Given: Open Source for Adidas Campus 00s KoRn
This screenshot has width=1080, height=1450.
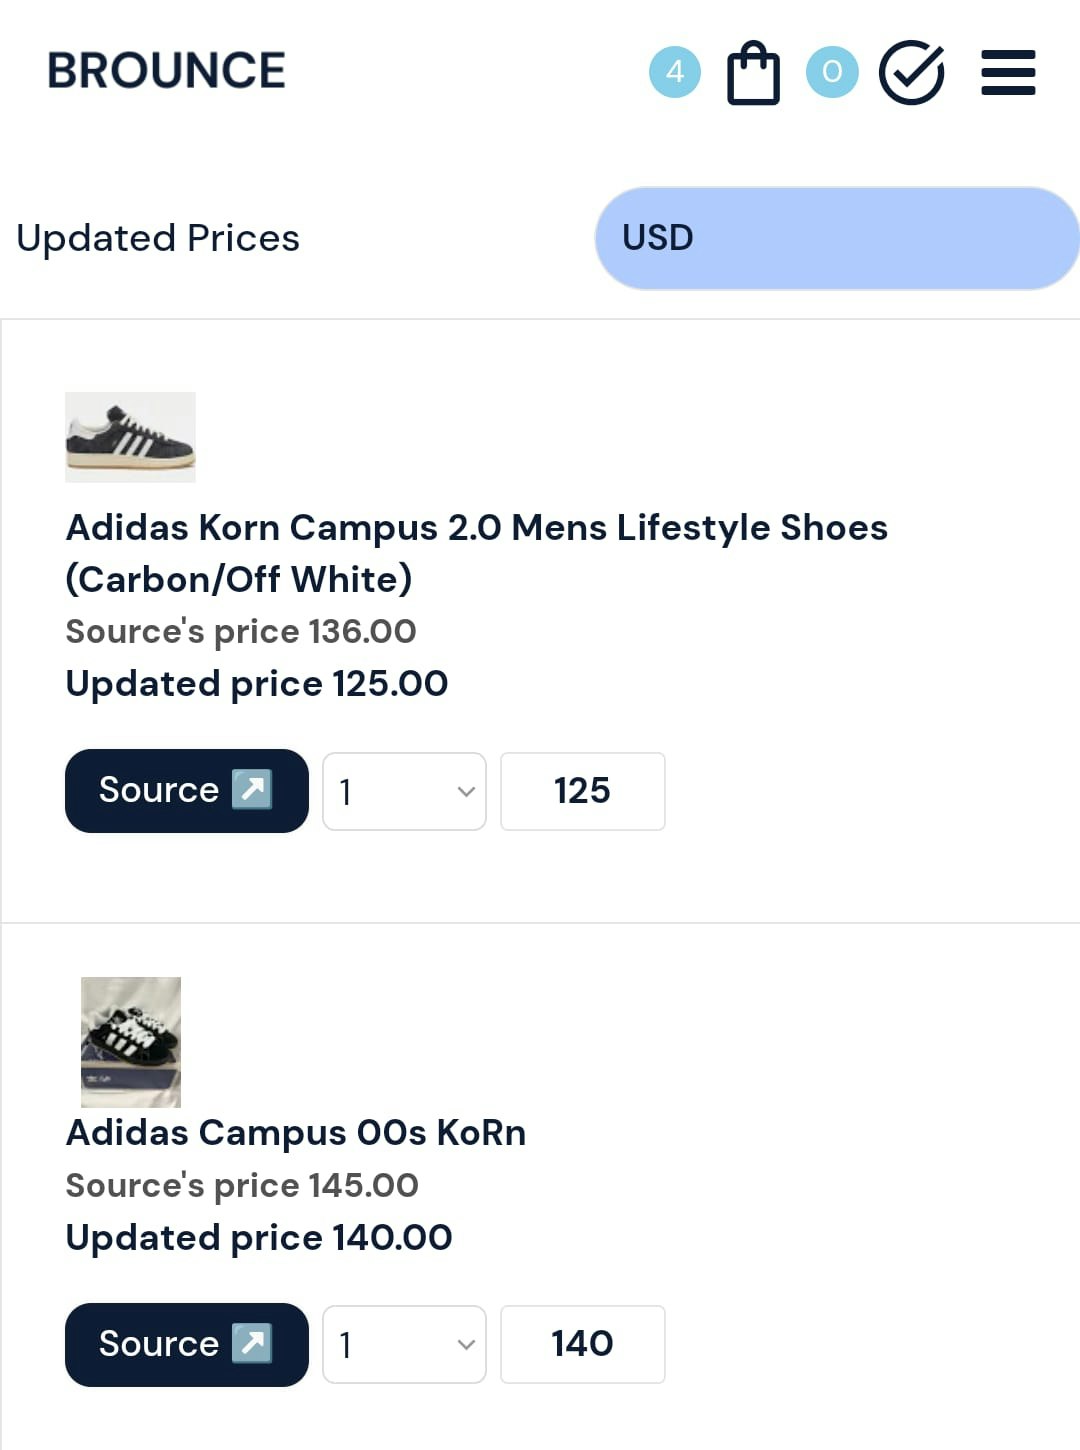Looking at the screenshot, I should 186,1345.
